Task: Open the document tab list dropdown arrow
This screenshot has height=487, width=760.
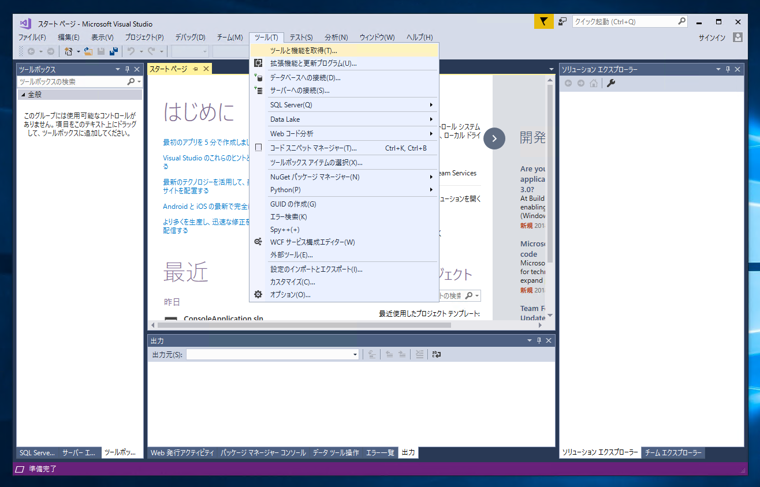Action: pyautogui.click(x=551, y=69)
